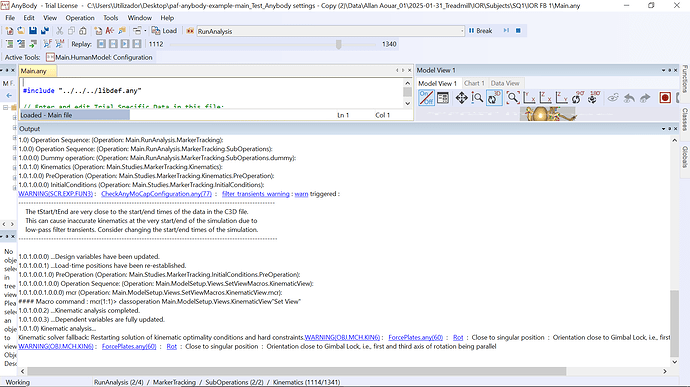
Task: Open the RunAnalysis operation dropdown
Action: point(462,31)
